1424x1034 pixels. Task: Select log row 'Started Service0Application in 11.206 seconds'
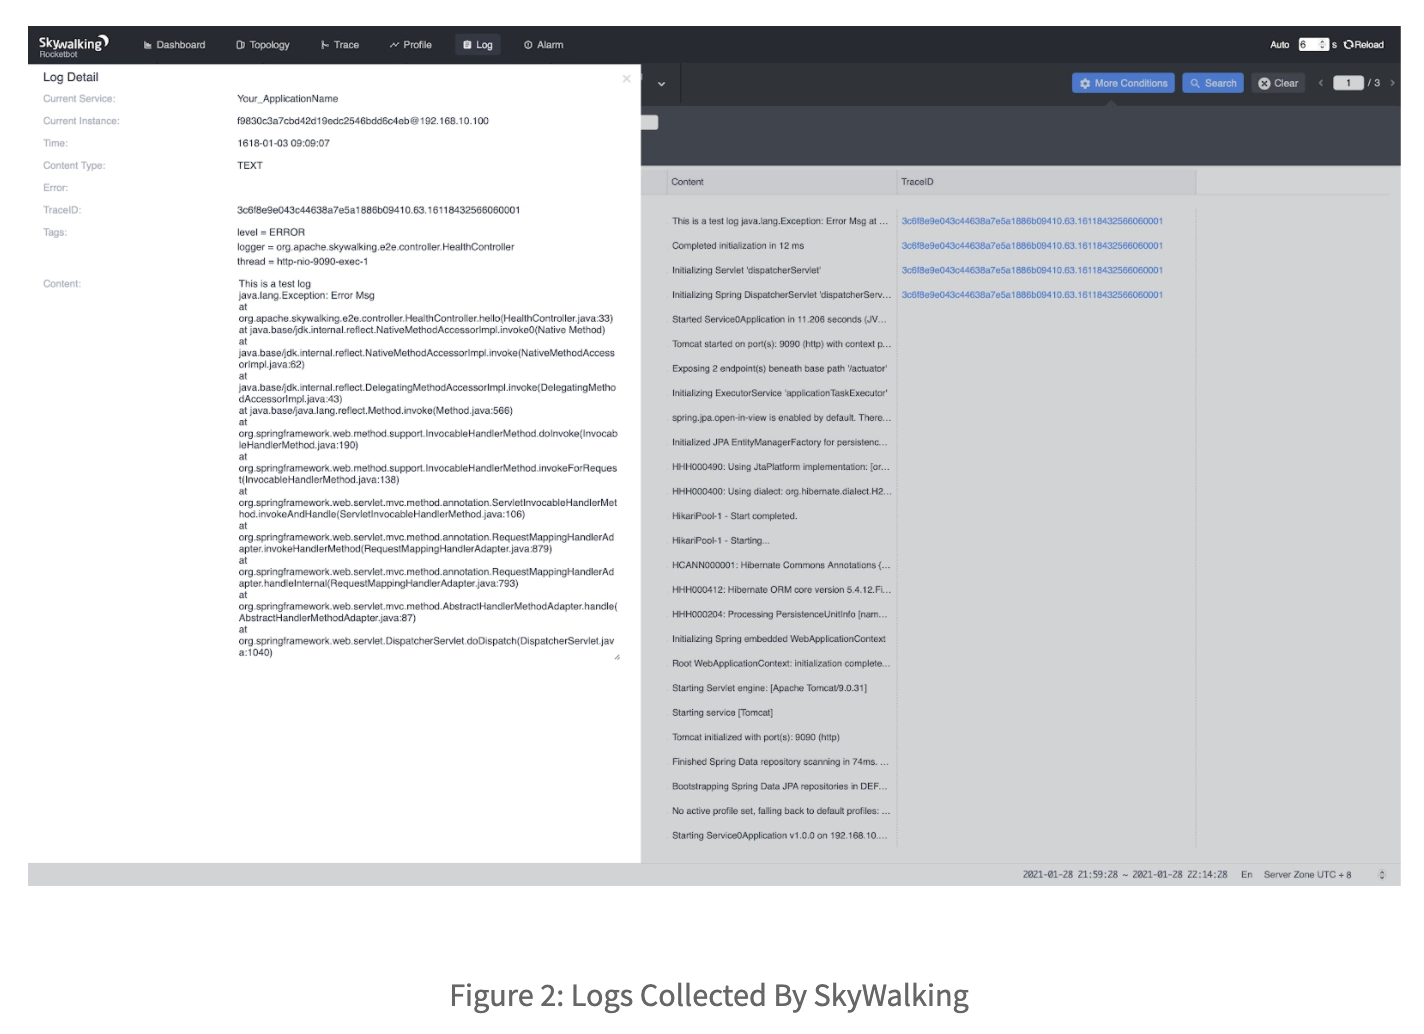tap(780, 320)
